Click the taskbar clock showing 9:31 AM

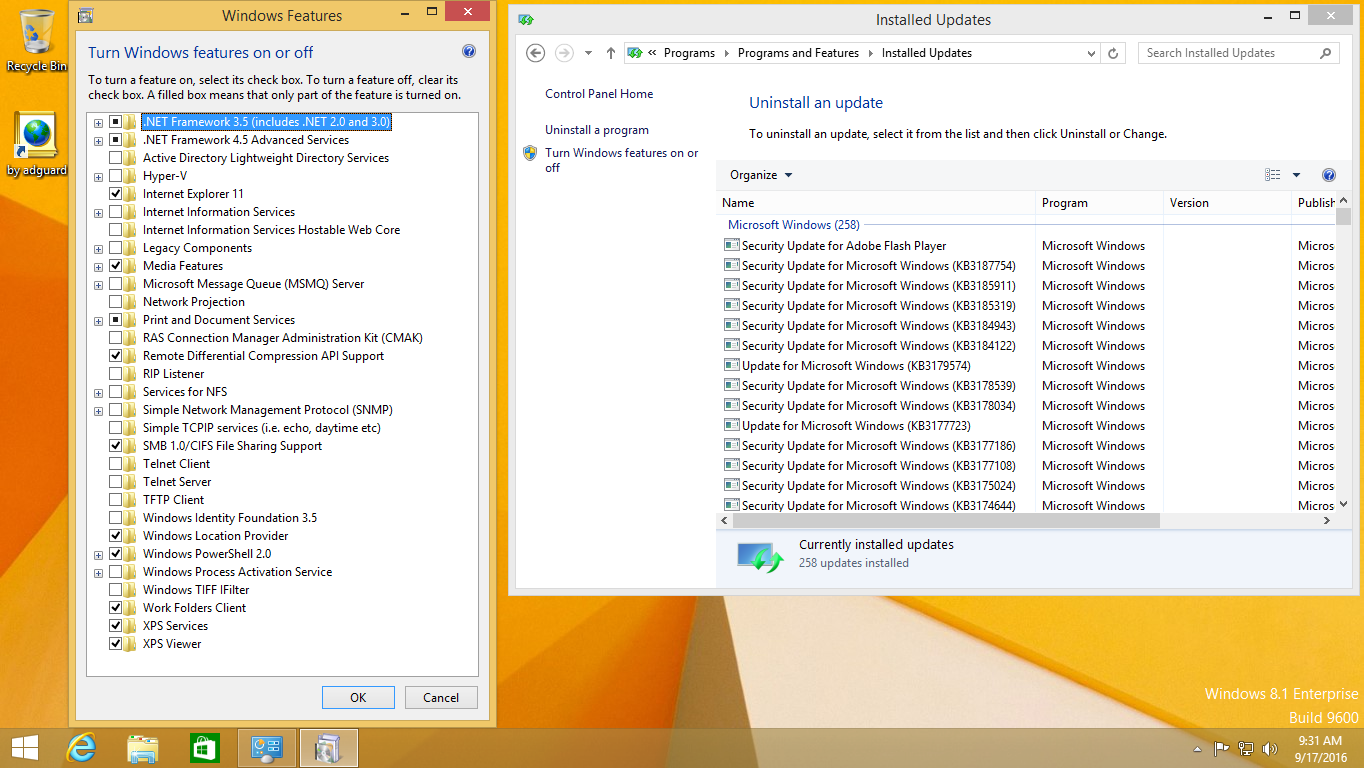coord(1319,748)
